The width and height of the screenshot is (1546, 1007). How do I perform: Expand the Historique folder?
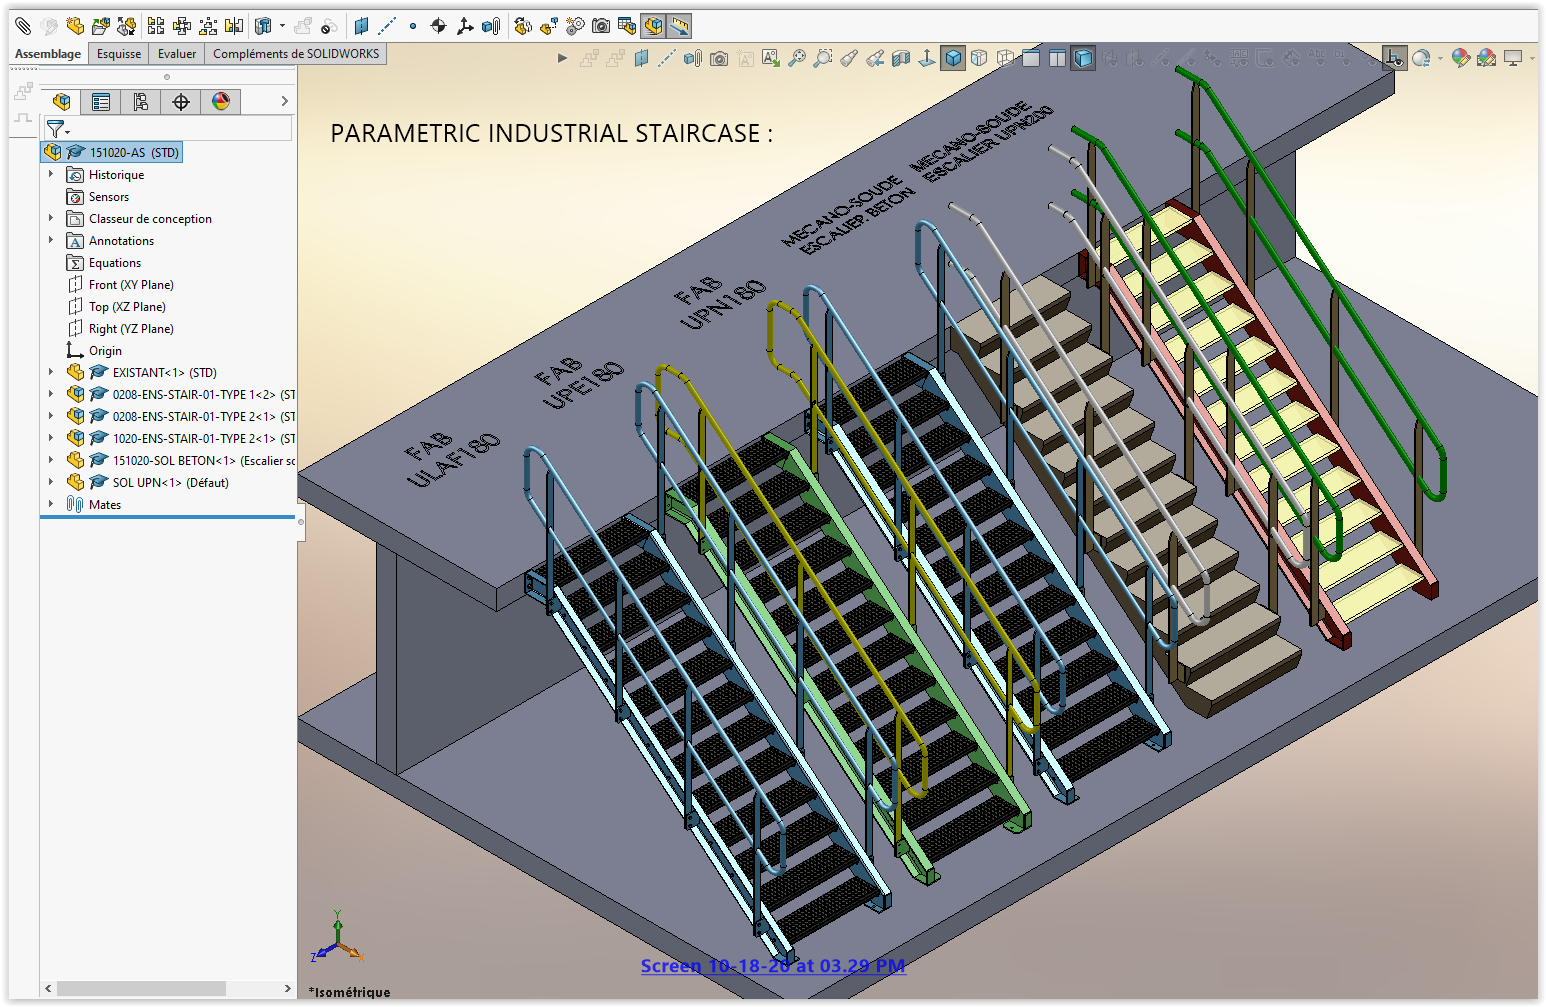[51, 174]
